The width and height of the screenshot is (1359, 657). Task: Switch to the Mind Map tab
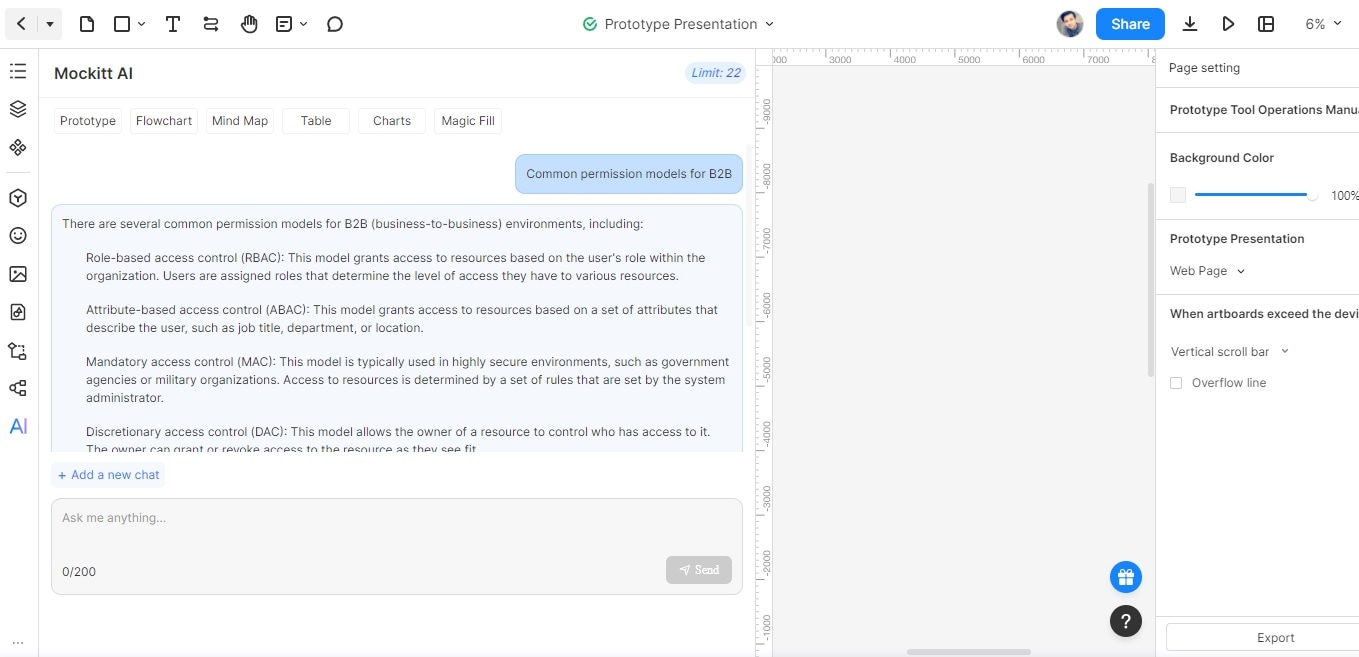coord(240,121)
